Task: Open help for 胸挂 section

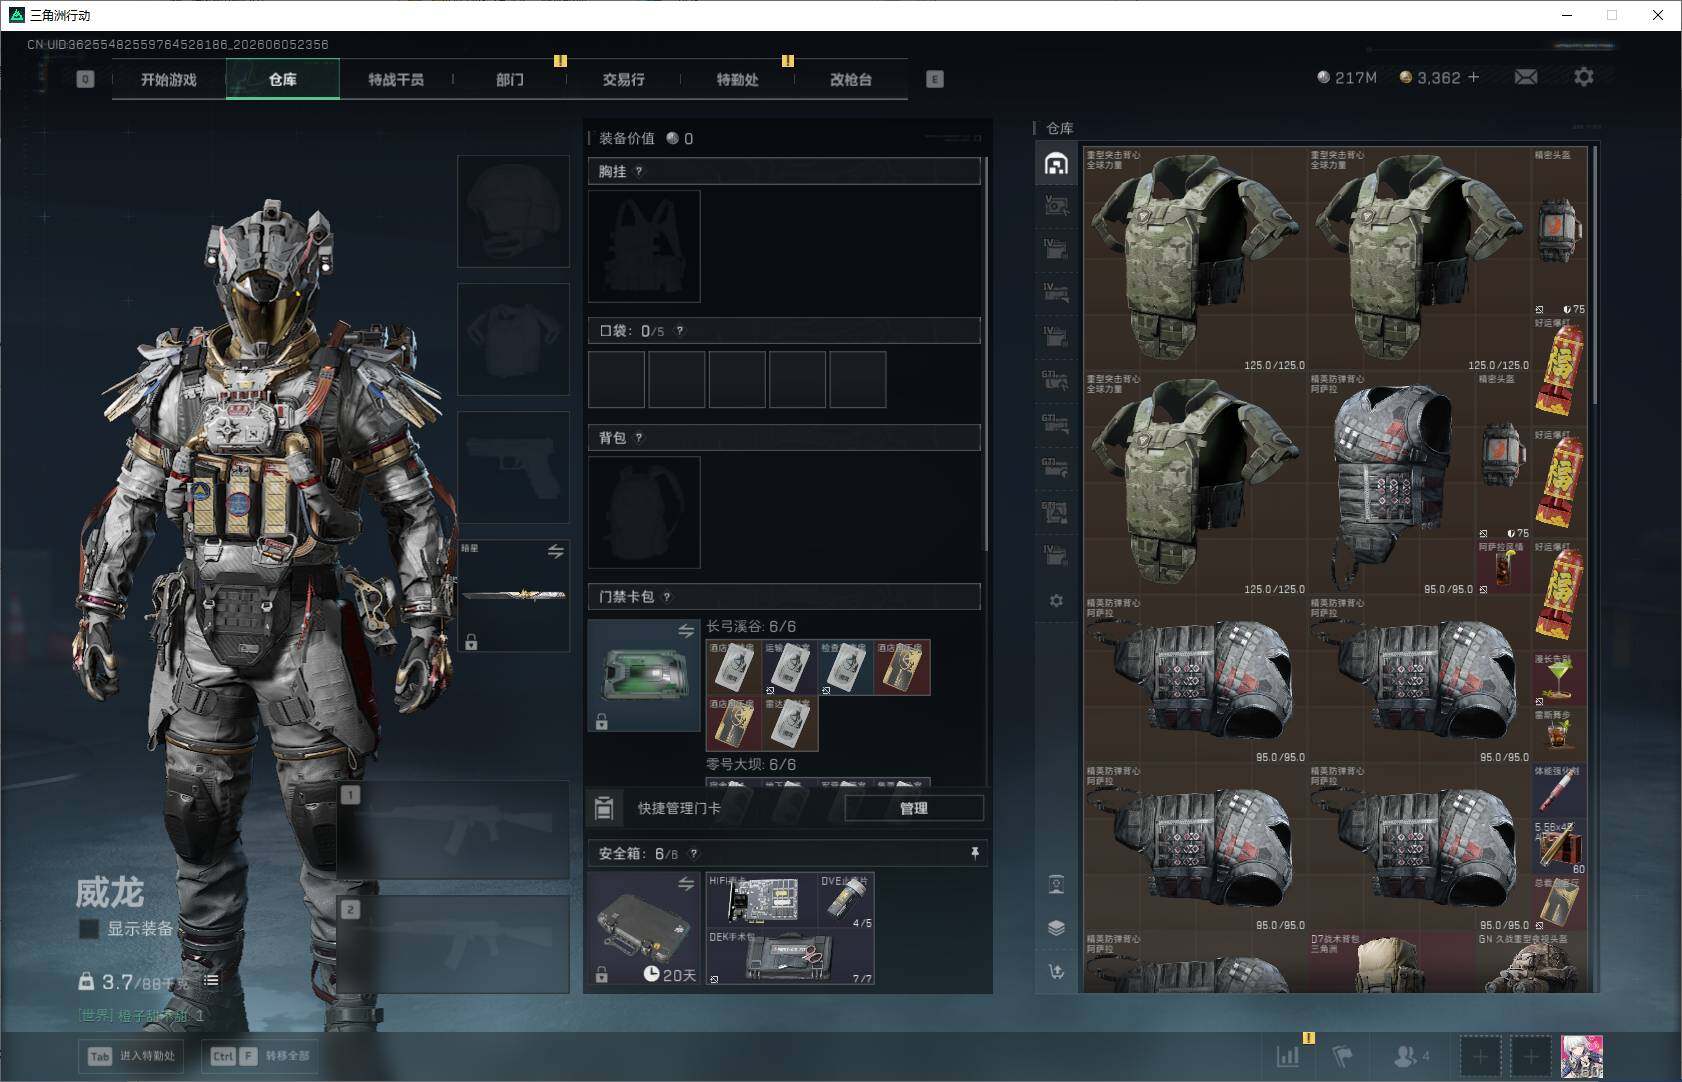Action: coord(639,171)
